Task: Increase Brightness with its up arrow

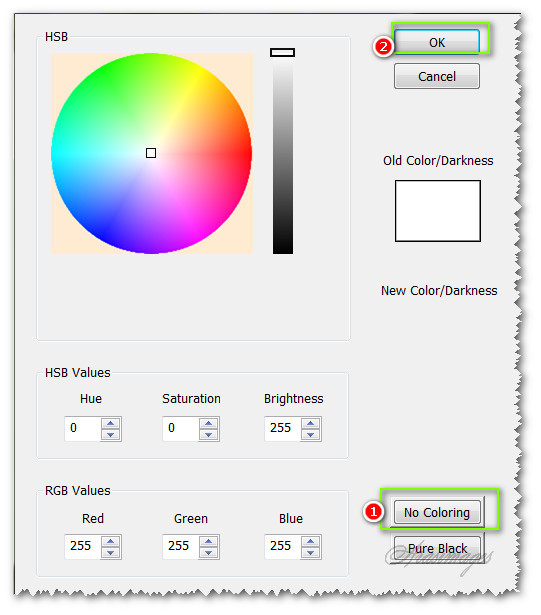Action: (x=311, y=423)
